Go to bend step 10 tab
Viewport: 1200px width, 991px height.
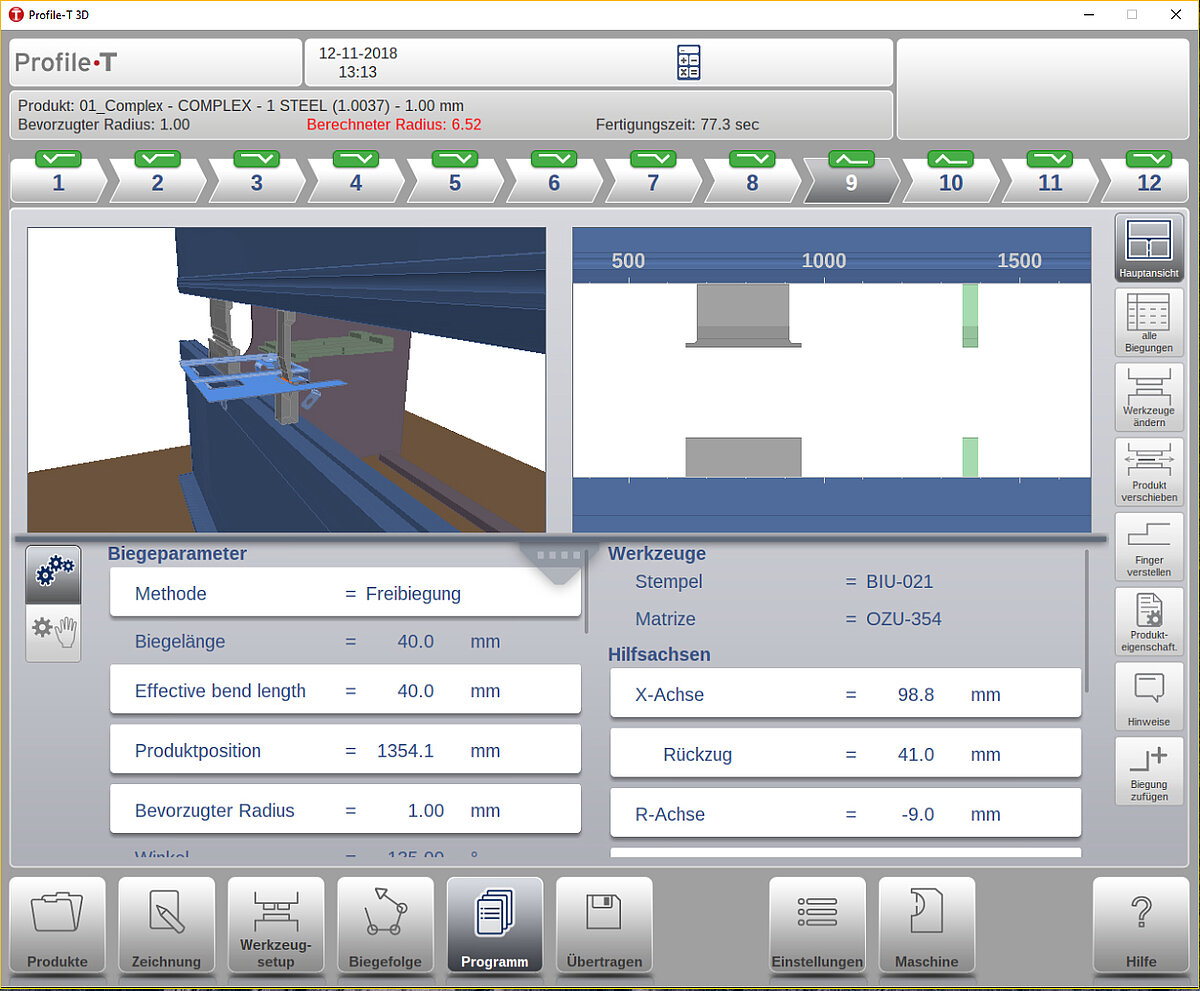tap(950, 183)
